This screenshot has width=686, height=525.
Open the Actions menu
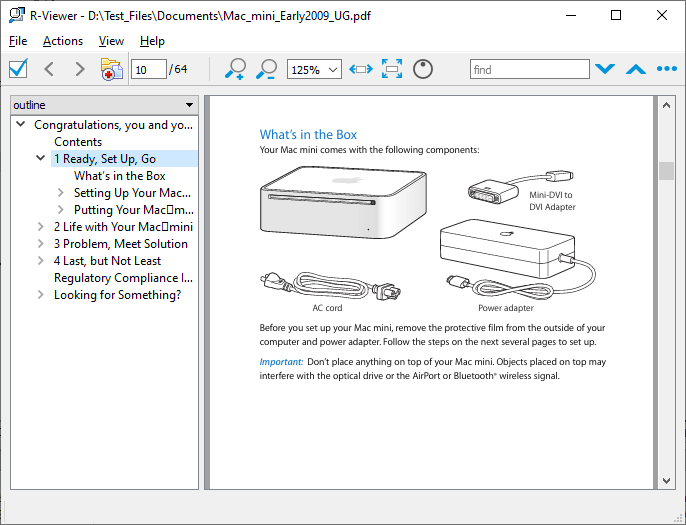tap(63, 41)
